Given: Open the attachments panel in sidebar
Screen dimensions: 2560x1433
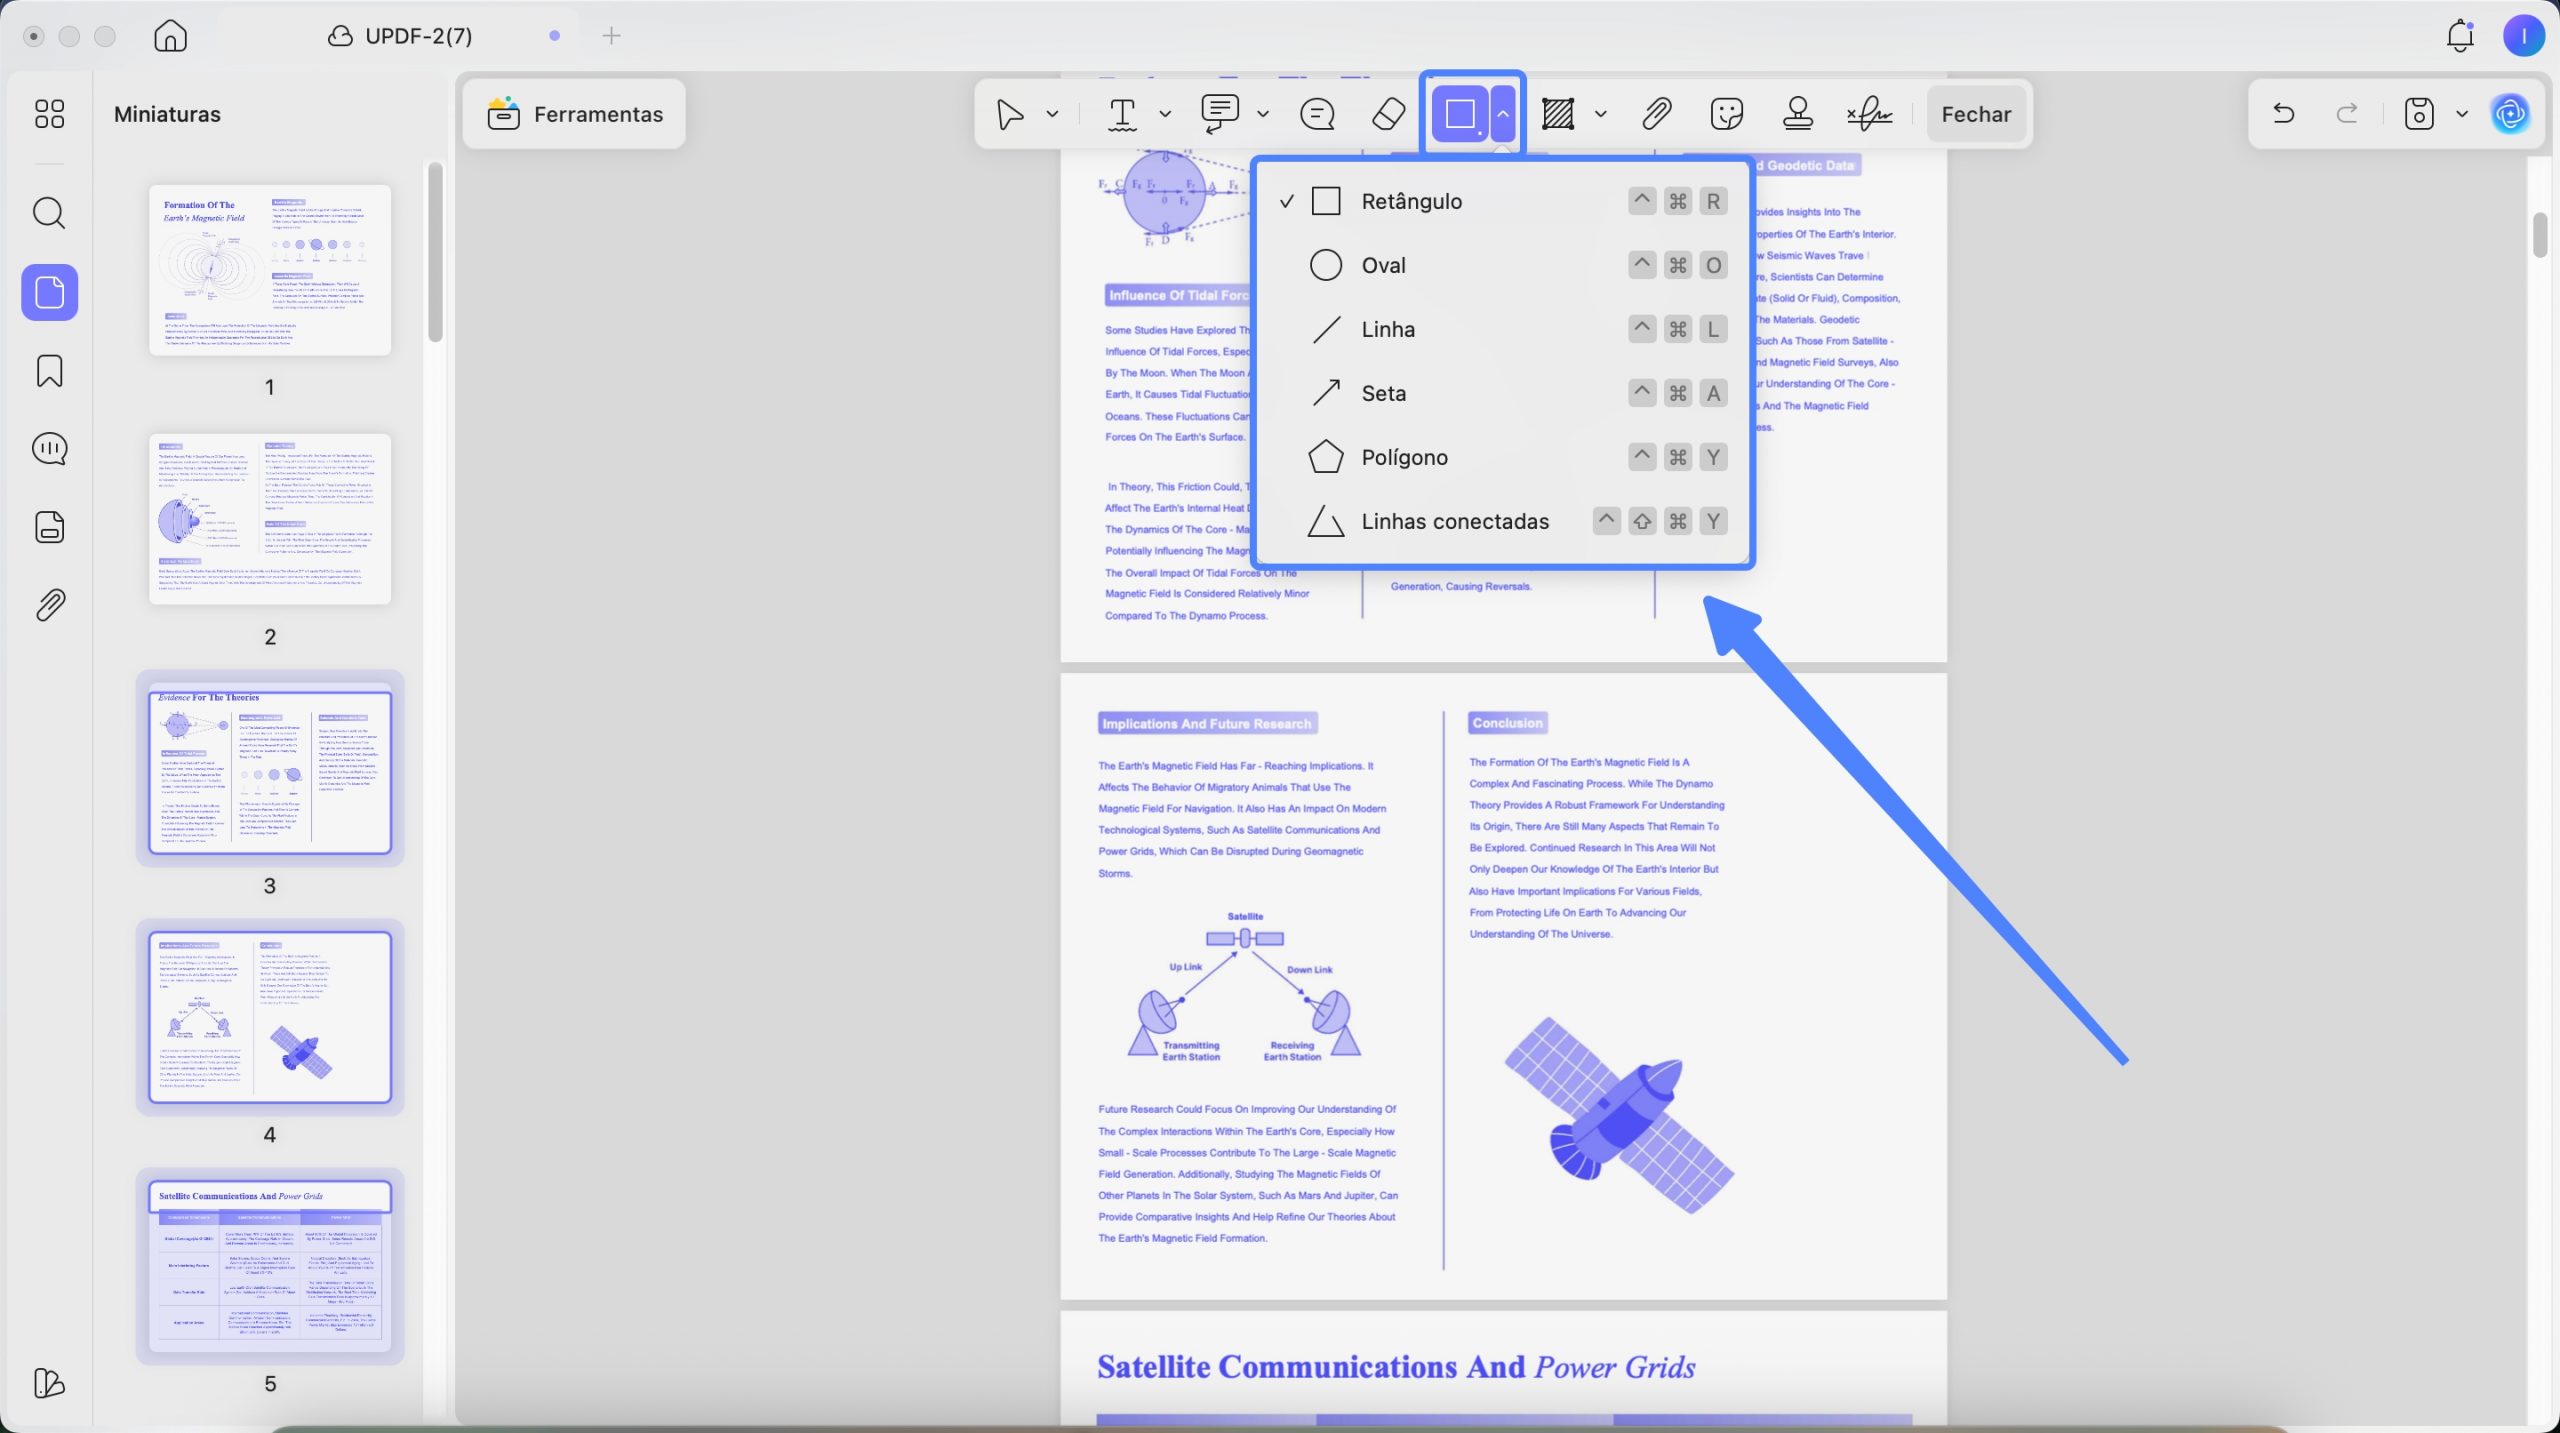Looking at the screenshot, I should click(x=49, y=605).
